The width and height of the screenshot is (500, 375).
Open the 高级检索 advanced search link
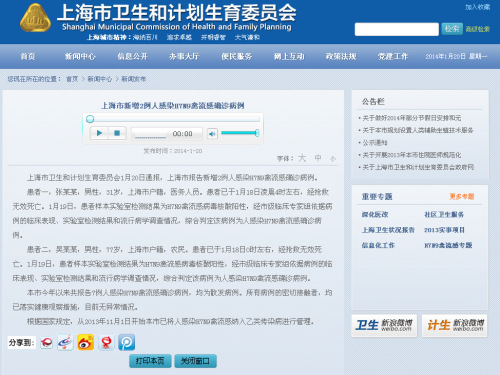point(478,29)
